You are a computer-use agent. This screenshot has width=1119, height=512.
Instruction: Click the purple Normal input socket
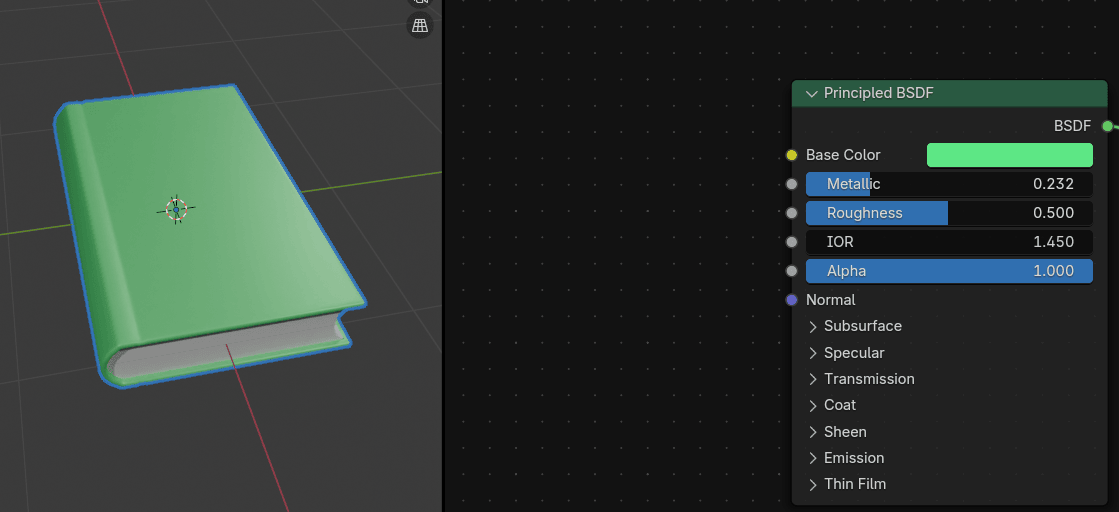(792, 300)
